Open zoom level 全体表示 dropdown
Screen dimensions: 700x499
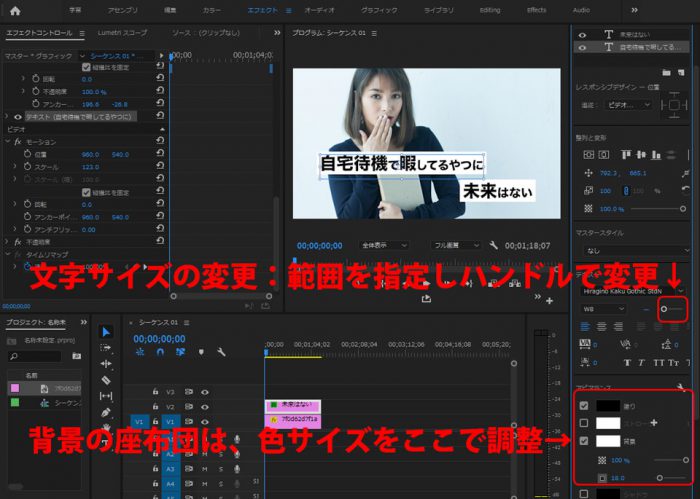click(x=384, y=245)
